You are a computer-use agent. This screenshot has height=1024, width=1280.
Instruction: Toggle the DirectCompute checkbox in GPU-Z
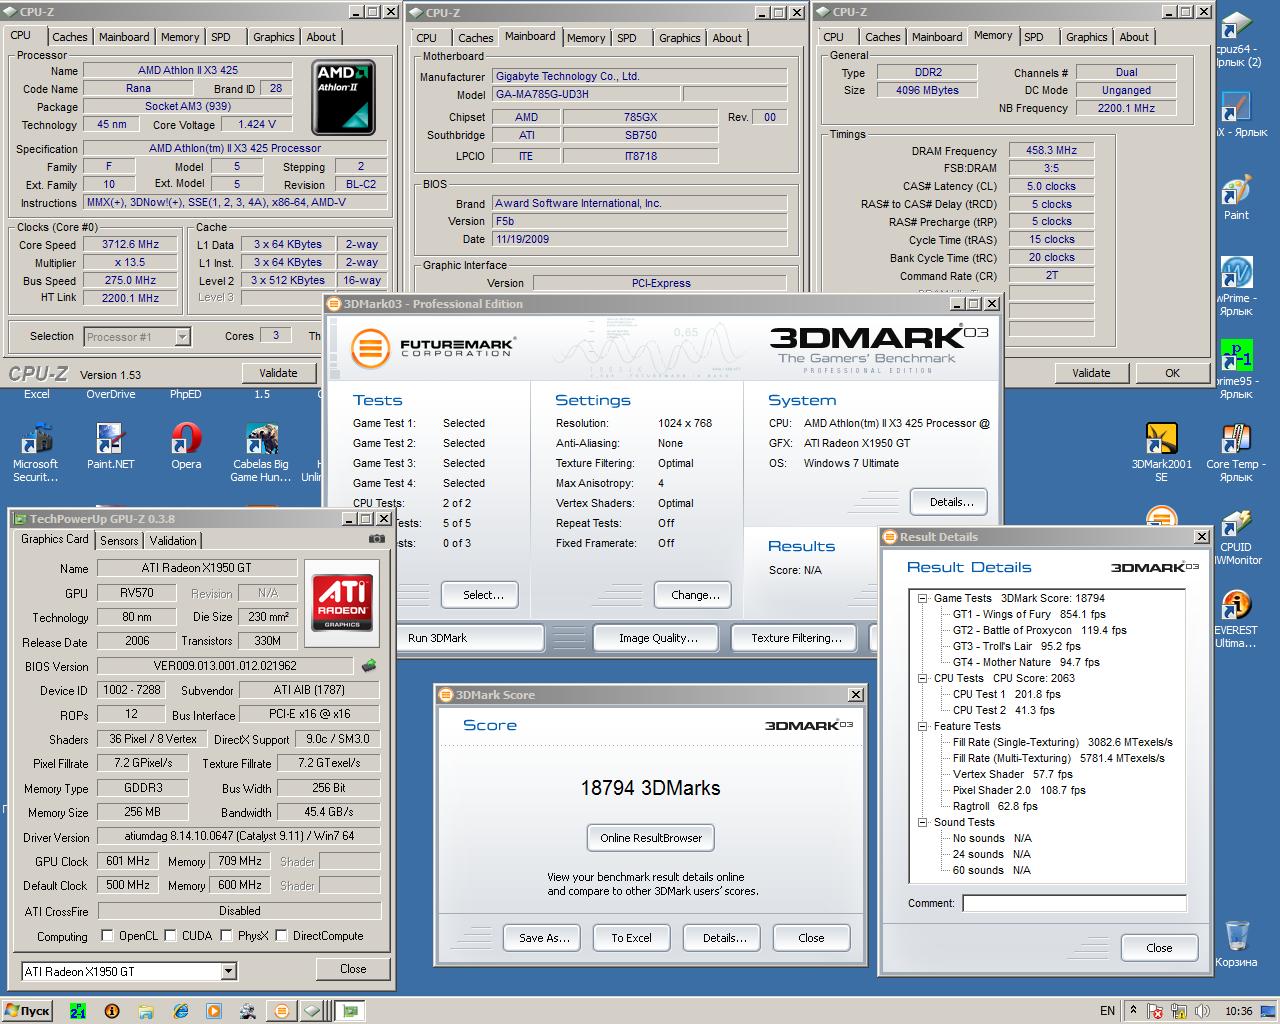click(282, 936)
